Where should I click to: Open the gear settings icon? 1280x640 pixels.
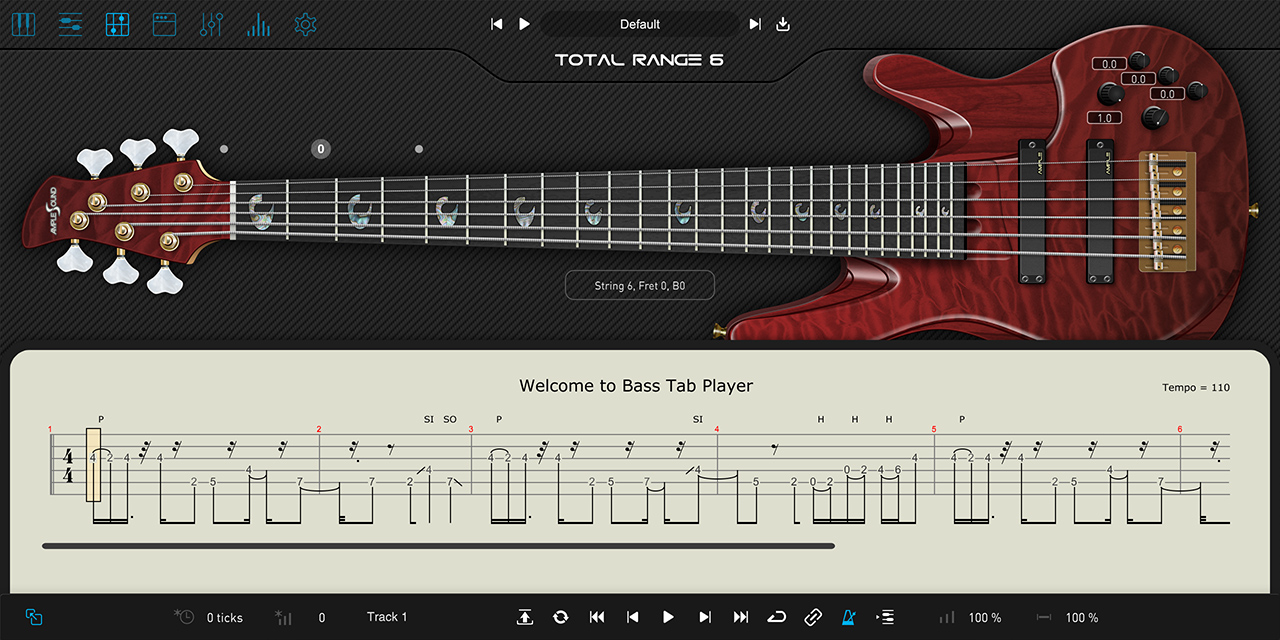click(306, 24)
